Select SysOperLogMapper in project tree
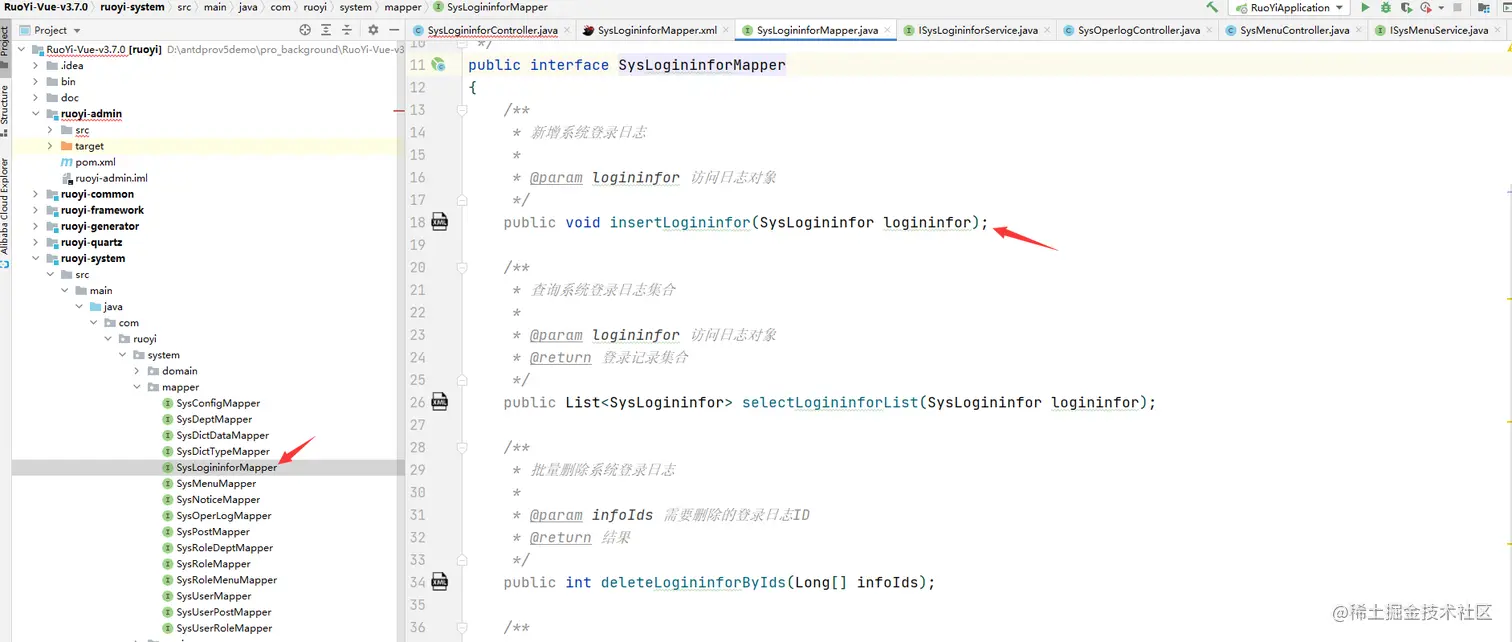The width and height of the screenshot is (1512, 642). tap(224, 515)
